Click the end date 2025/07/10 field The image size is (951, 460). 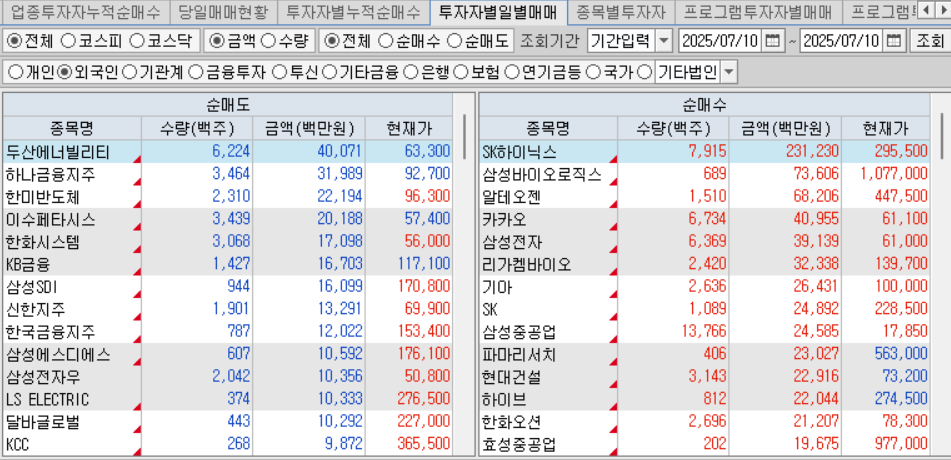point(842,41)
